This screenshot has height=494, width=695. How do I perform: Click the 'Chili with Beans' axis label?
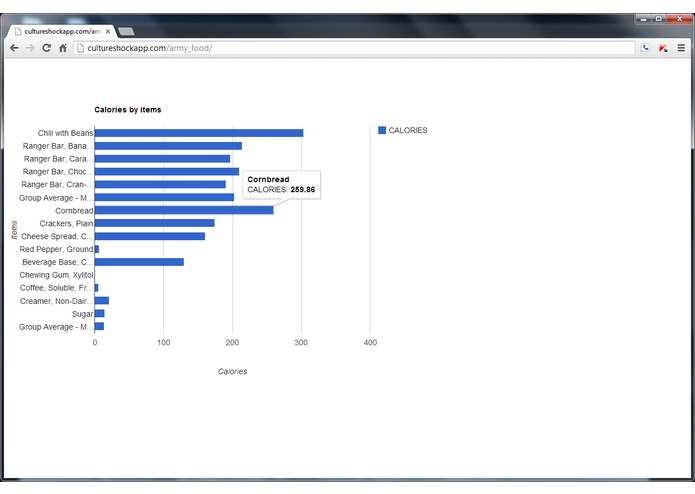(x=65, y=133)
